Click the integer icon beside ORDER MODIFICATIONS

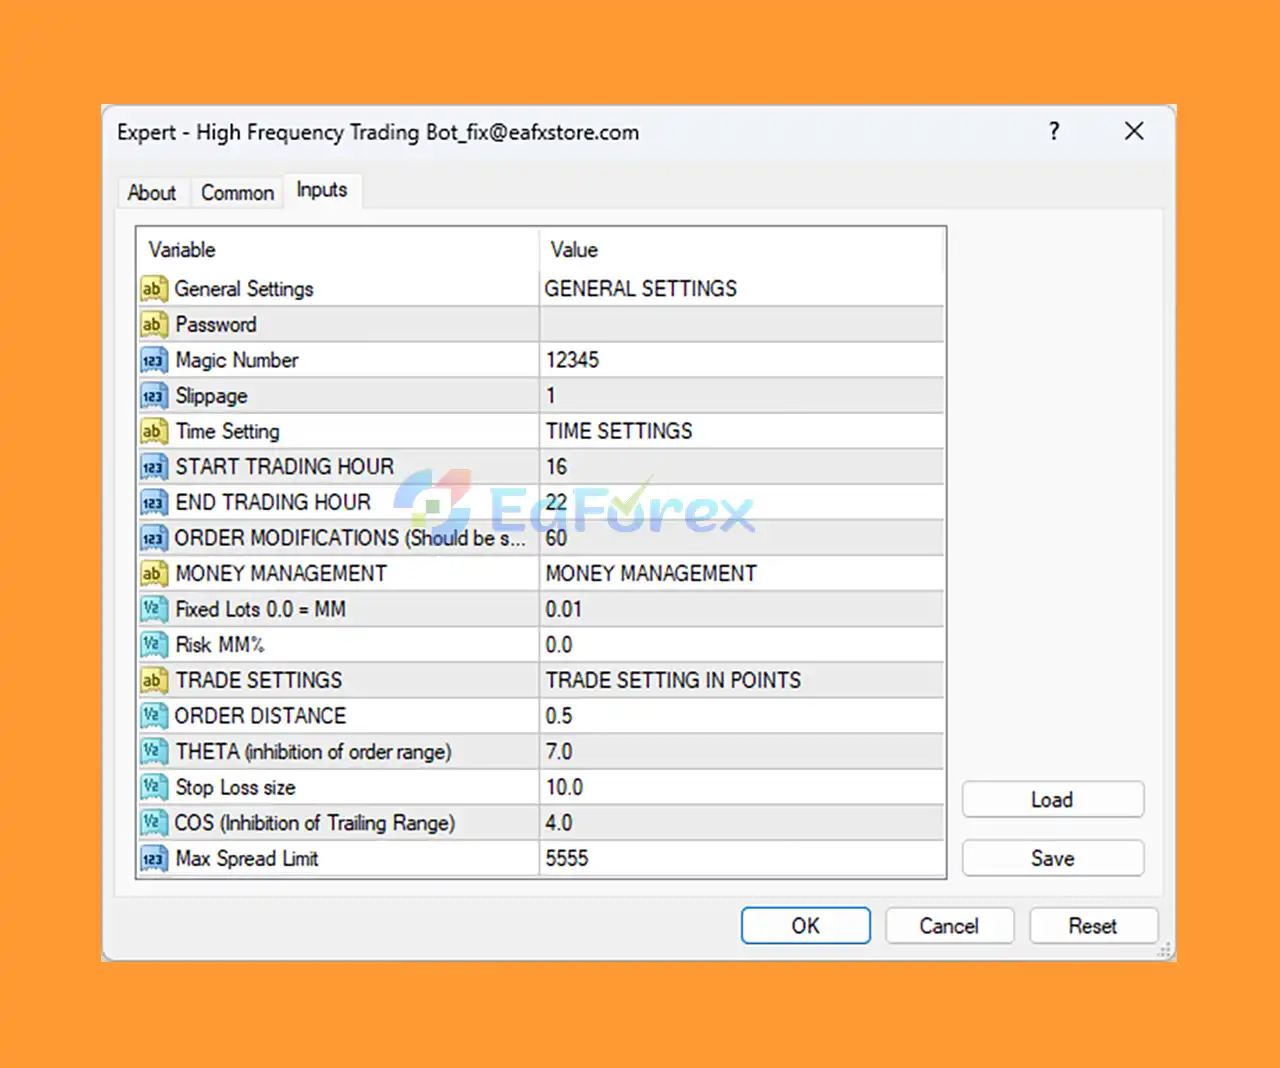pyautogui.click(x=152, y=538)
